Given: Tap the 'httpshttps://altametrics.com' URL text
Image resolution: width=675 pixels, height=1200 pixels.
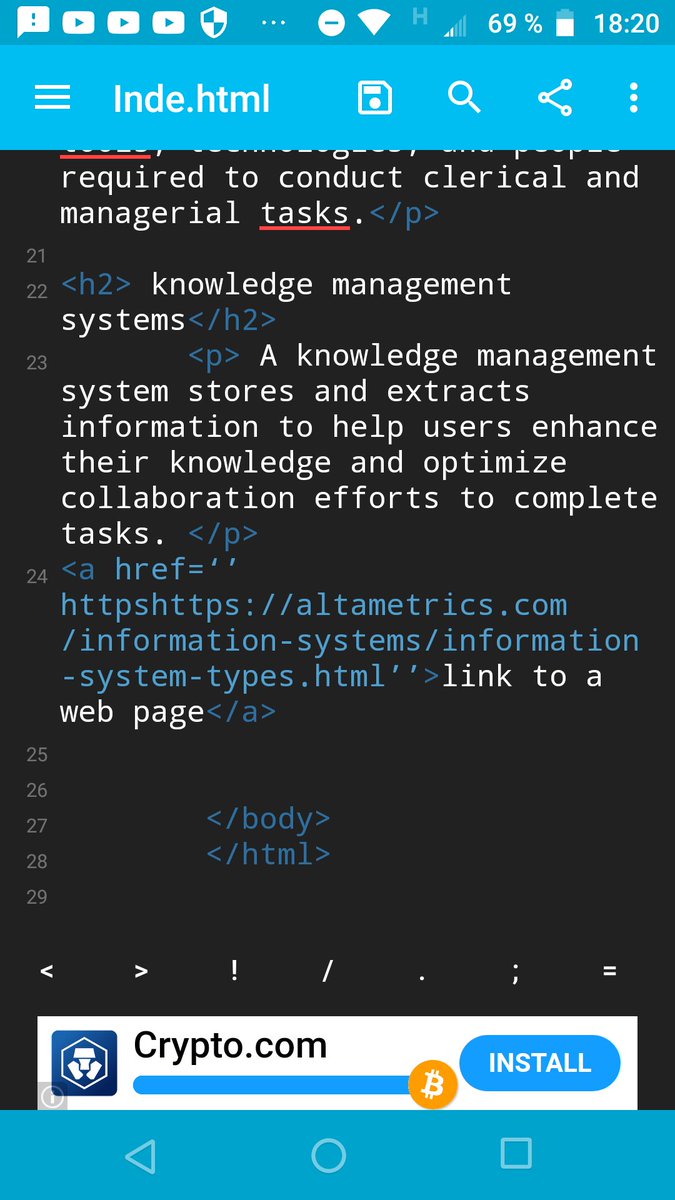Looking at the screenshot, I should (x=314, y=605).
